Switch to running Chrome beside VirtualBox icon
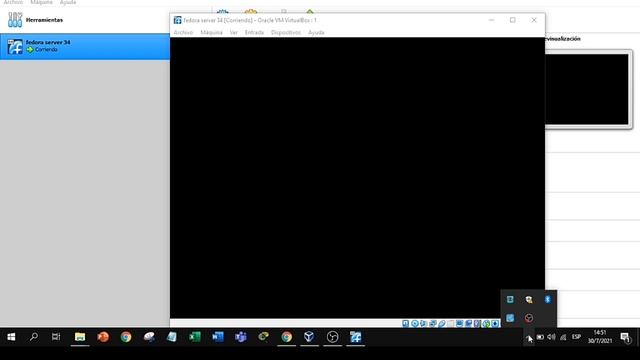This screenshot has height=360, width=640. point(287,337)
